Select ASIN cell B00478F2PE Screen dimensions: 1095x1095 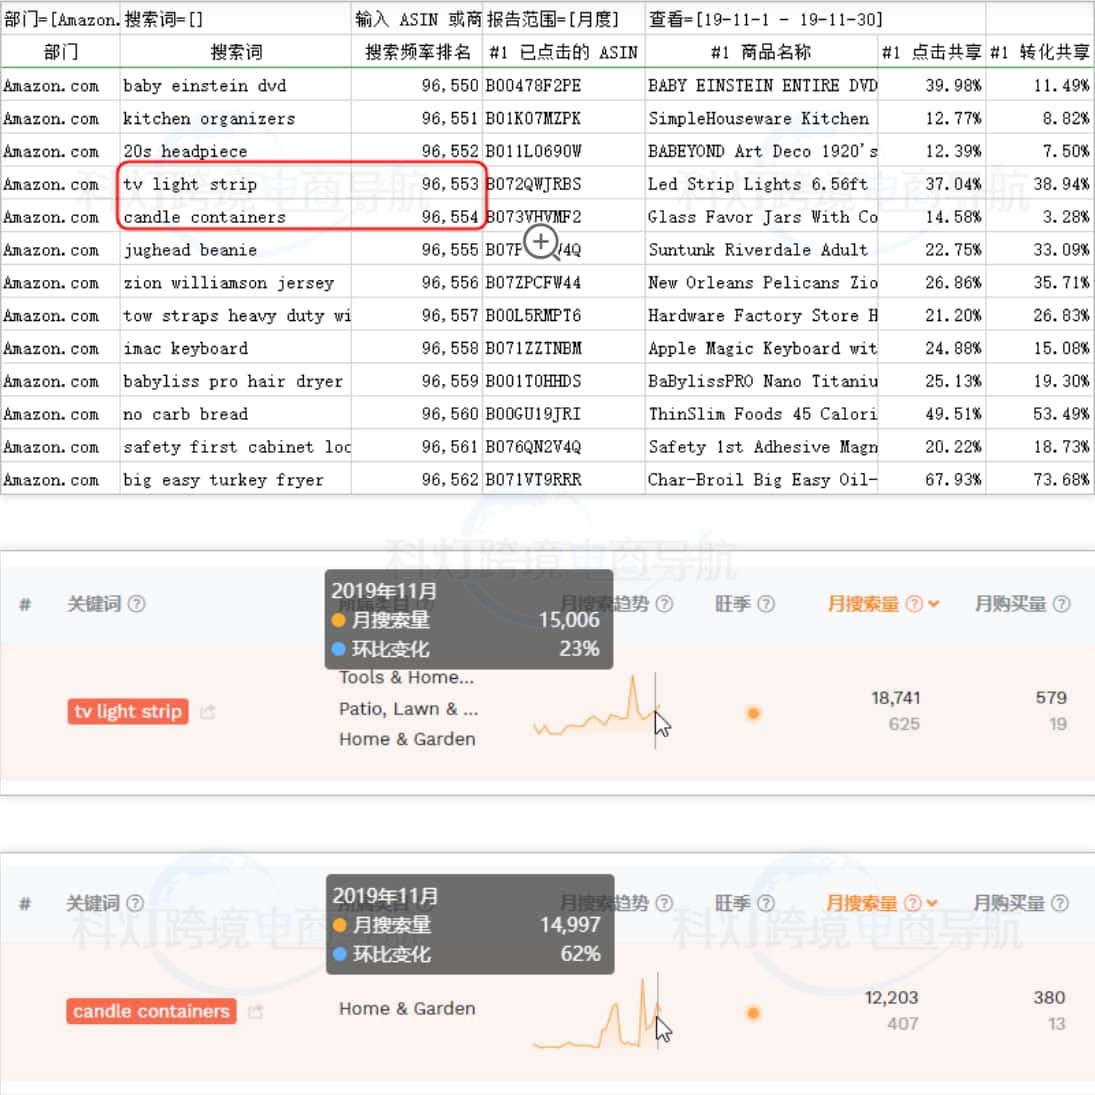click(x=533, y=86)
